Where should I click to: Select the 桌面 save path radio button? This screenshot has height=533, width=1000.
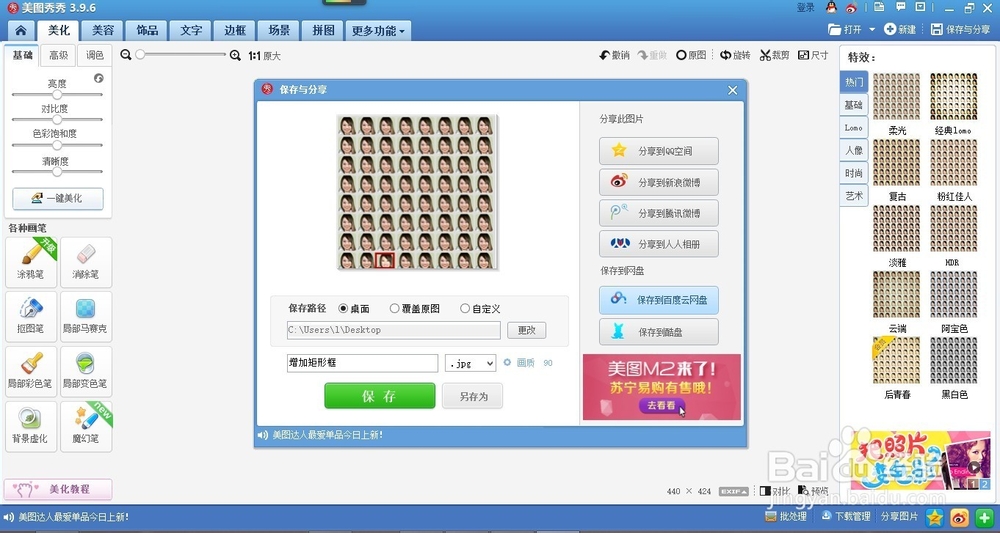tap(343, 309)
